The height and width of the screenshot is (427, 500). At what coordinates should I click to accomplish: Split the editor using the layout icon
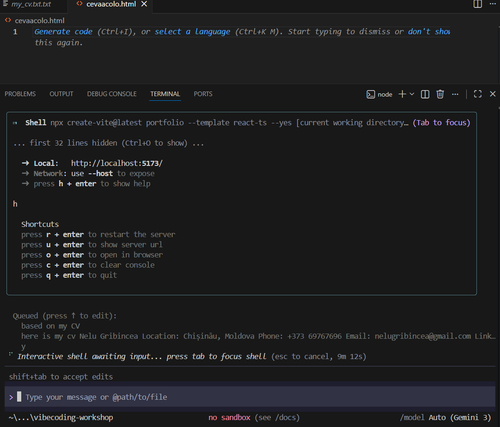pos(477,4)
